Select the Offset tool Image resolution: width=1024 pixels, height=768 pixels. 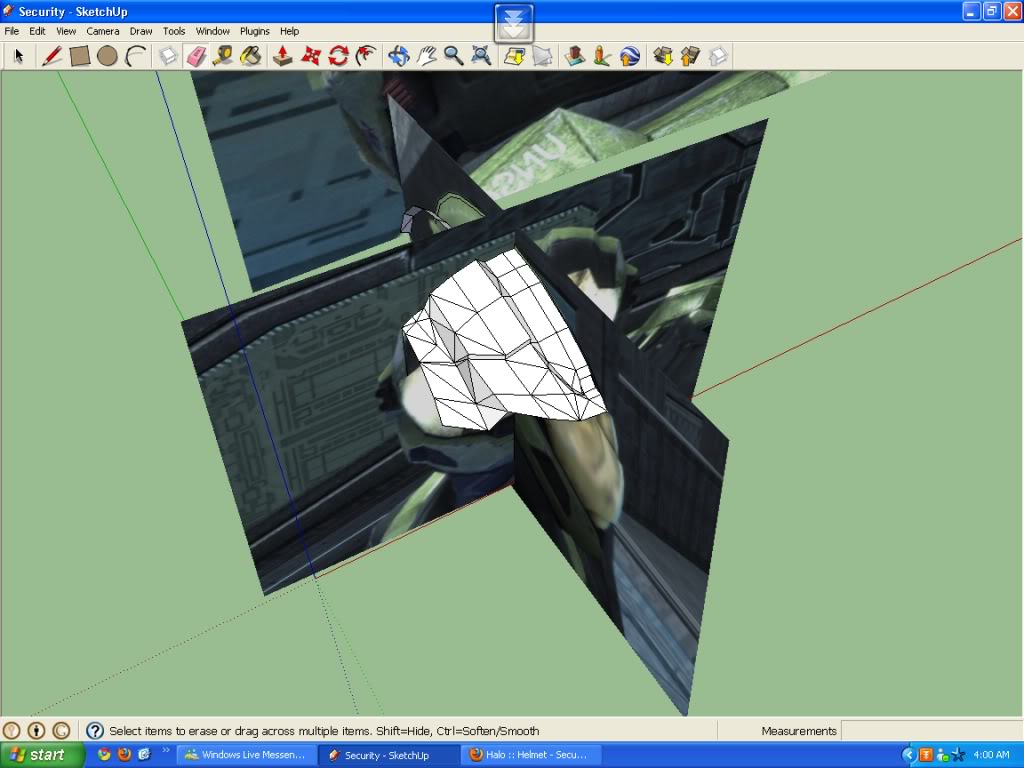tap(366, 56)
